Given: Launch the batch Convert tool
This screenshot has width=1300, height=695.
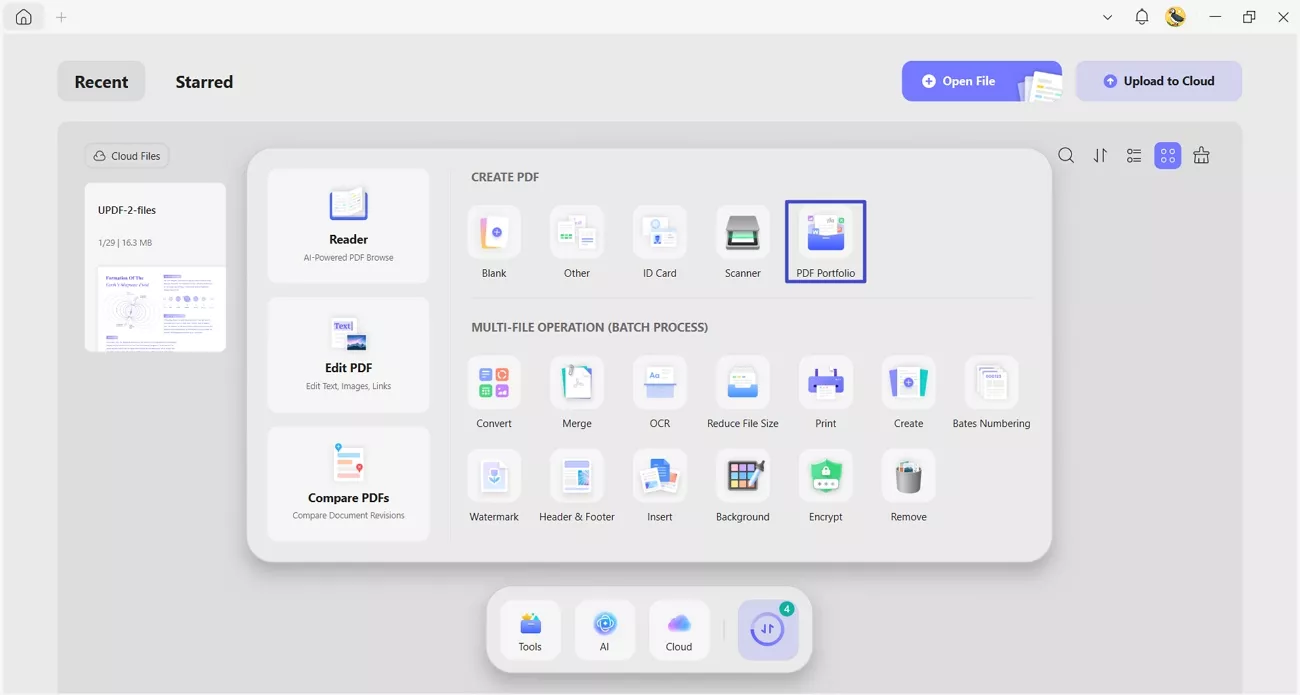Looking at the screenshot, I should tap(494, 393).
